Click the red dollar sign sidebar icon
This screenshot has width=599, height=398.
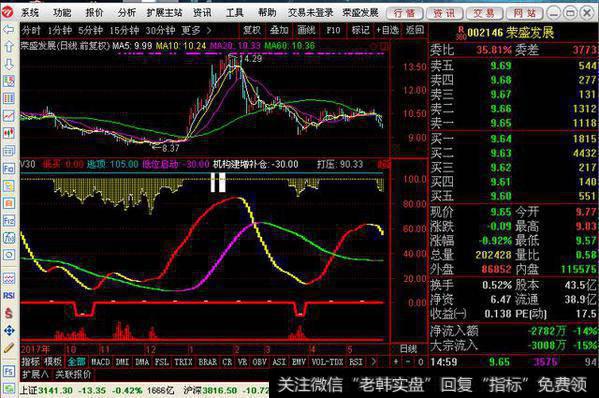[8, 313]
